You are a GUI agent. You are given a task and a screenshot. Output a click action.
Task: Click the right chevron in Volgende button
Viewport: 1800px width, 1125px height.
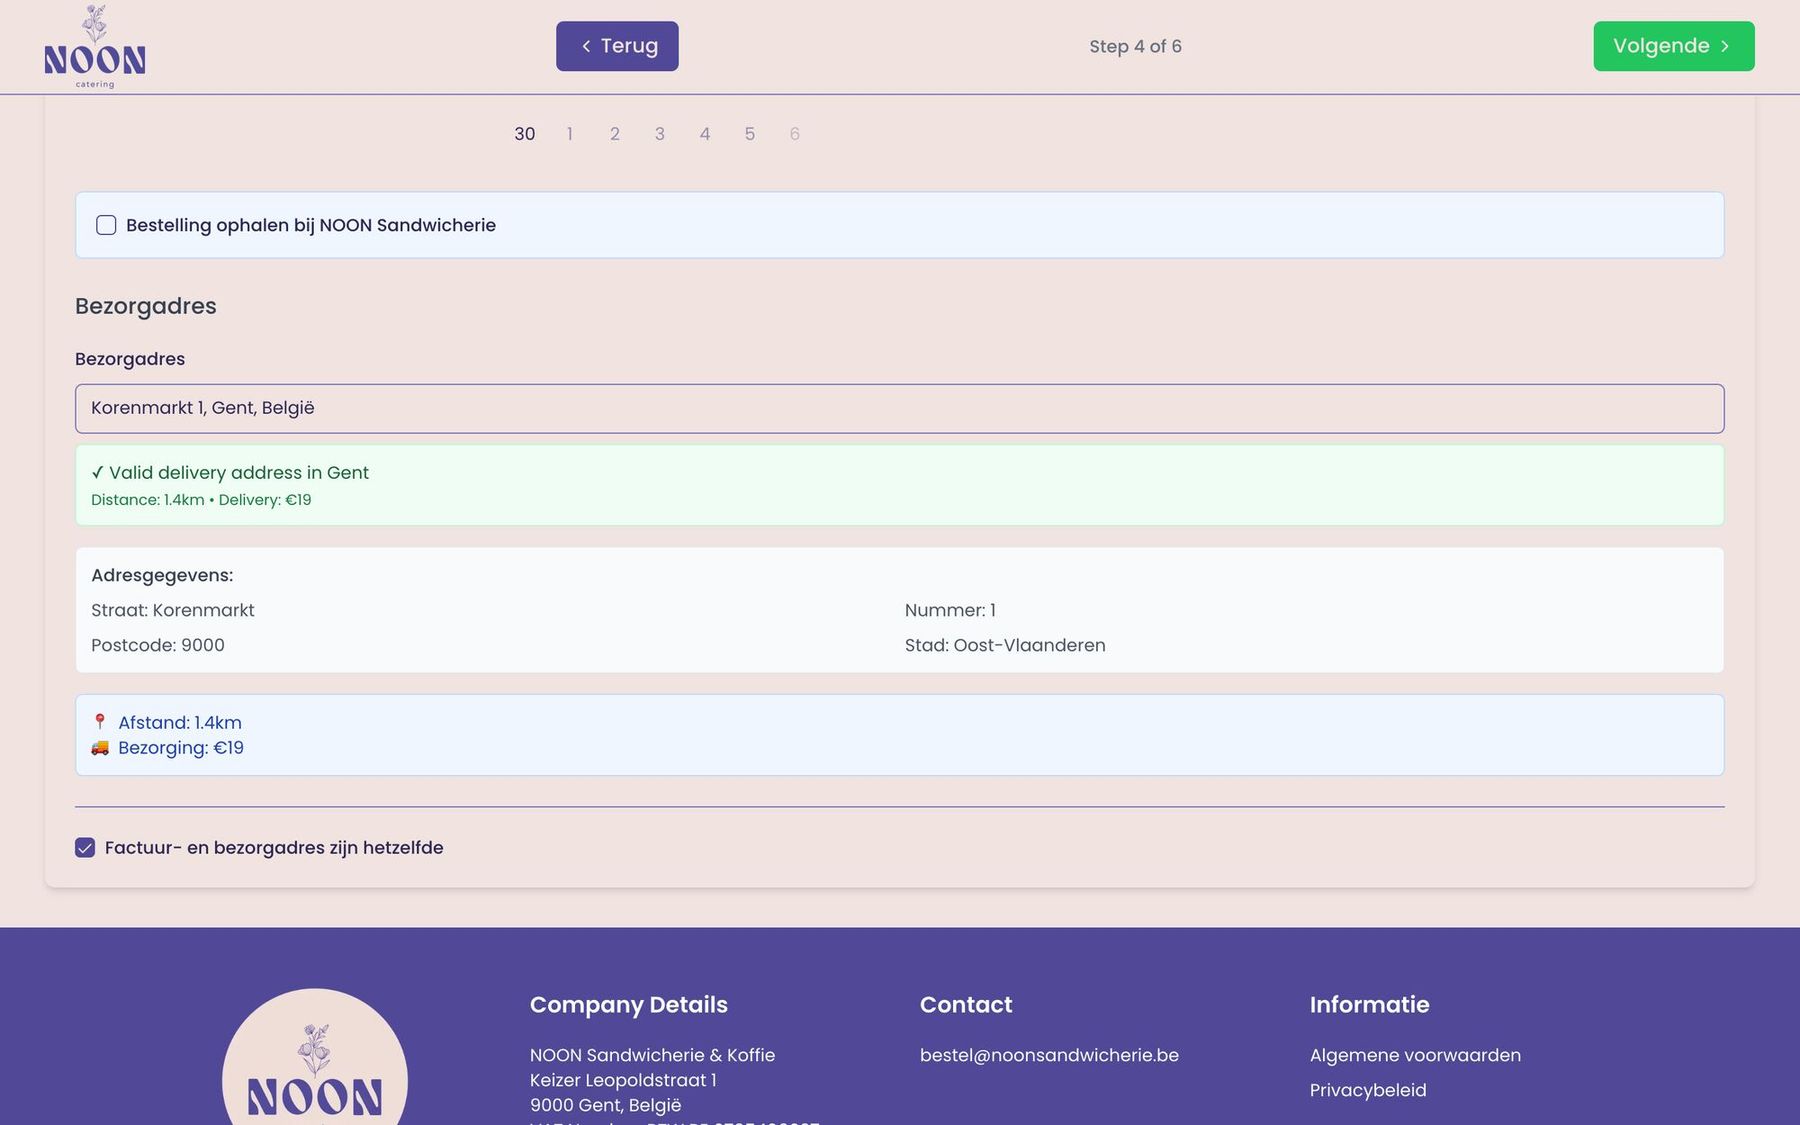pyautogui.click(x=1725, y=46)
